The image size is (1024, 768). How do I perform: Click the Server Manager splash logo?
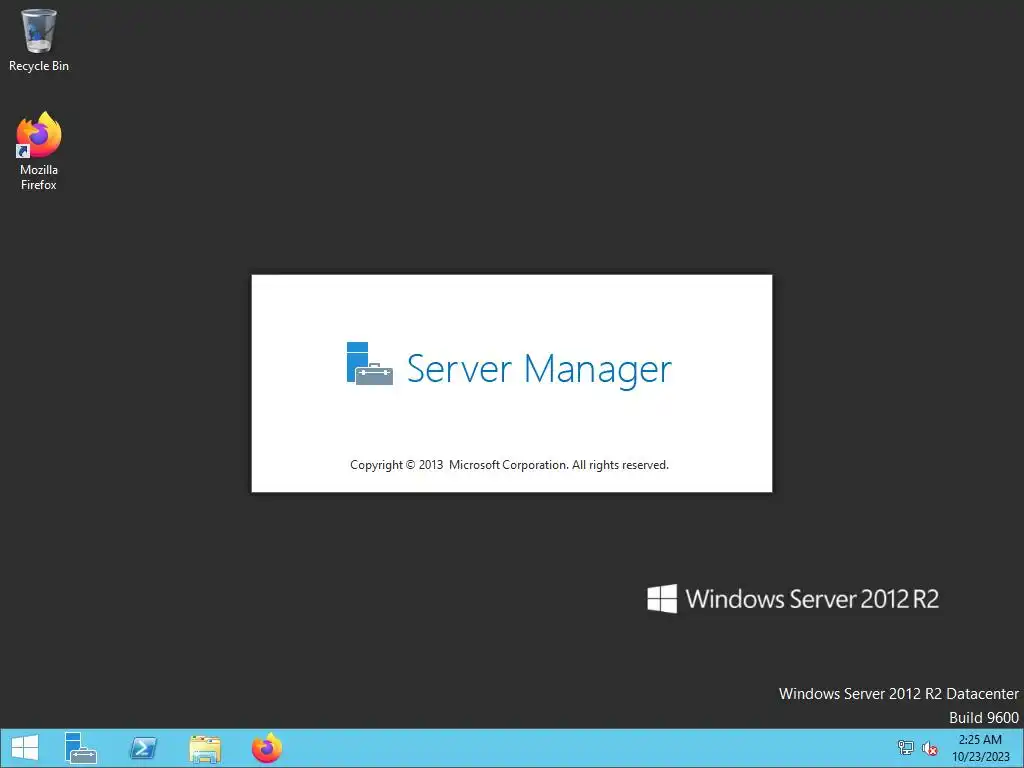369,364
